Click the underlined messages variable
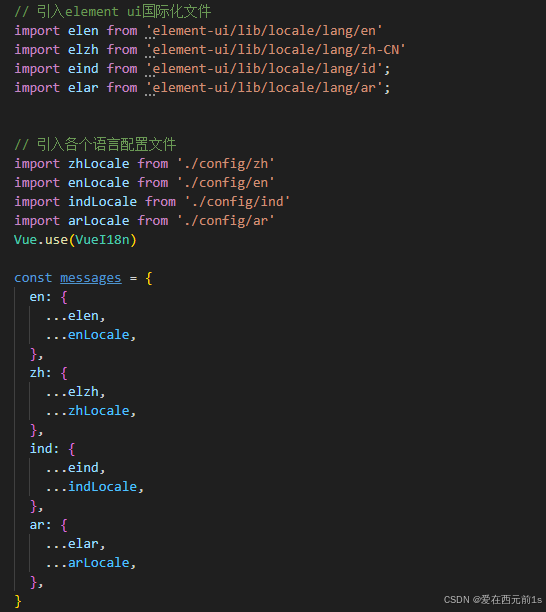This screenshot has height=612, width=546. click(x=91, y=278)
